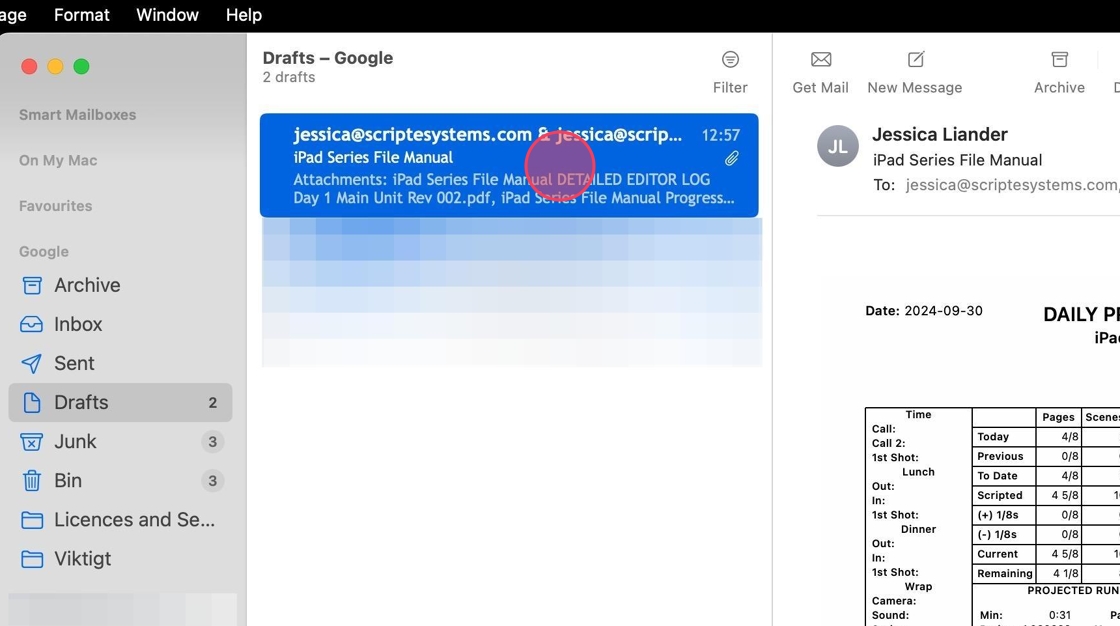Expand the Smart Mailboxes section
This screenshot has height=626, width=1120.
77,115
